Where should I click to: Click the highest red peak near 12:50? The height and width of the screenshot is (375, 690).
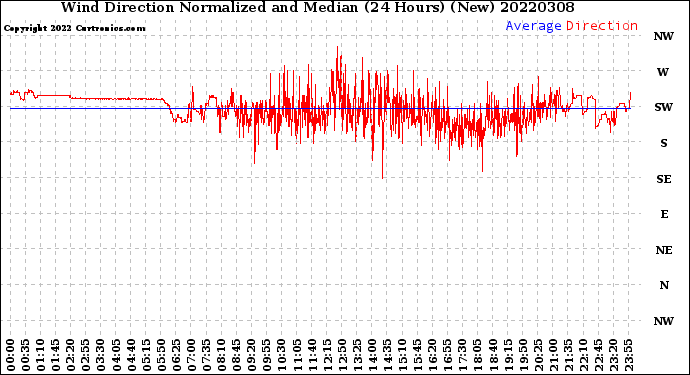click(338, 48)
